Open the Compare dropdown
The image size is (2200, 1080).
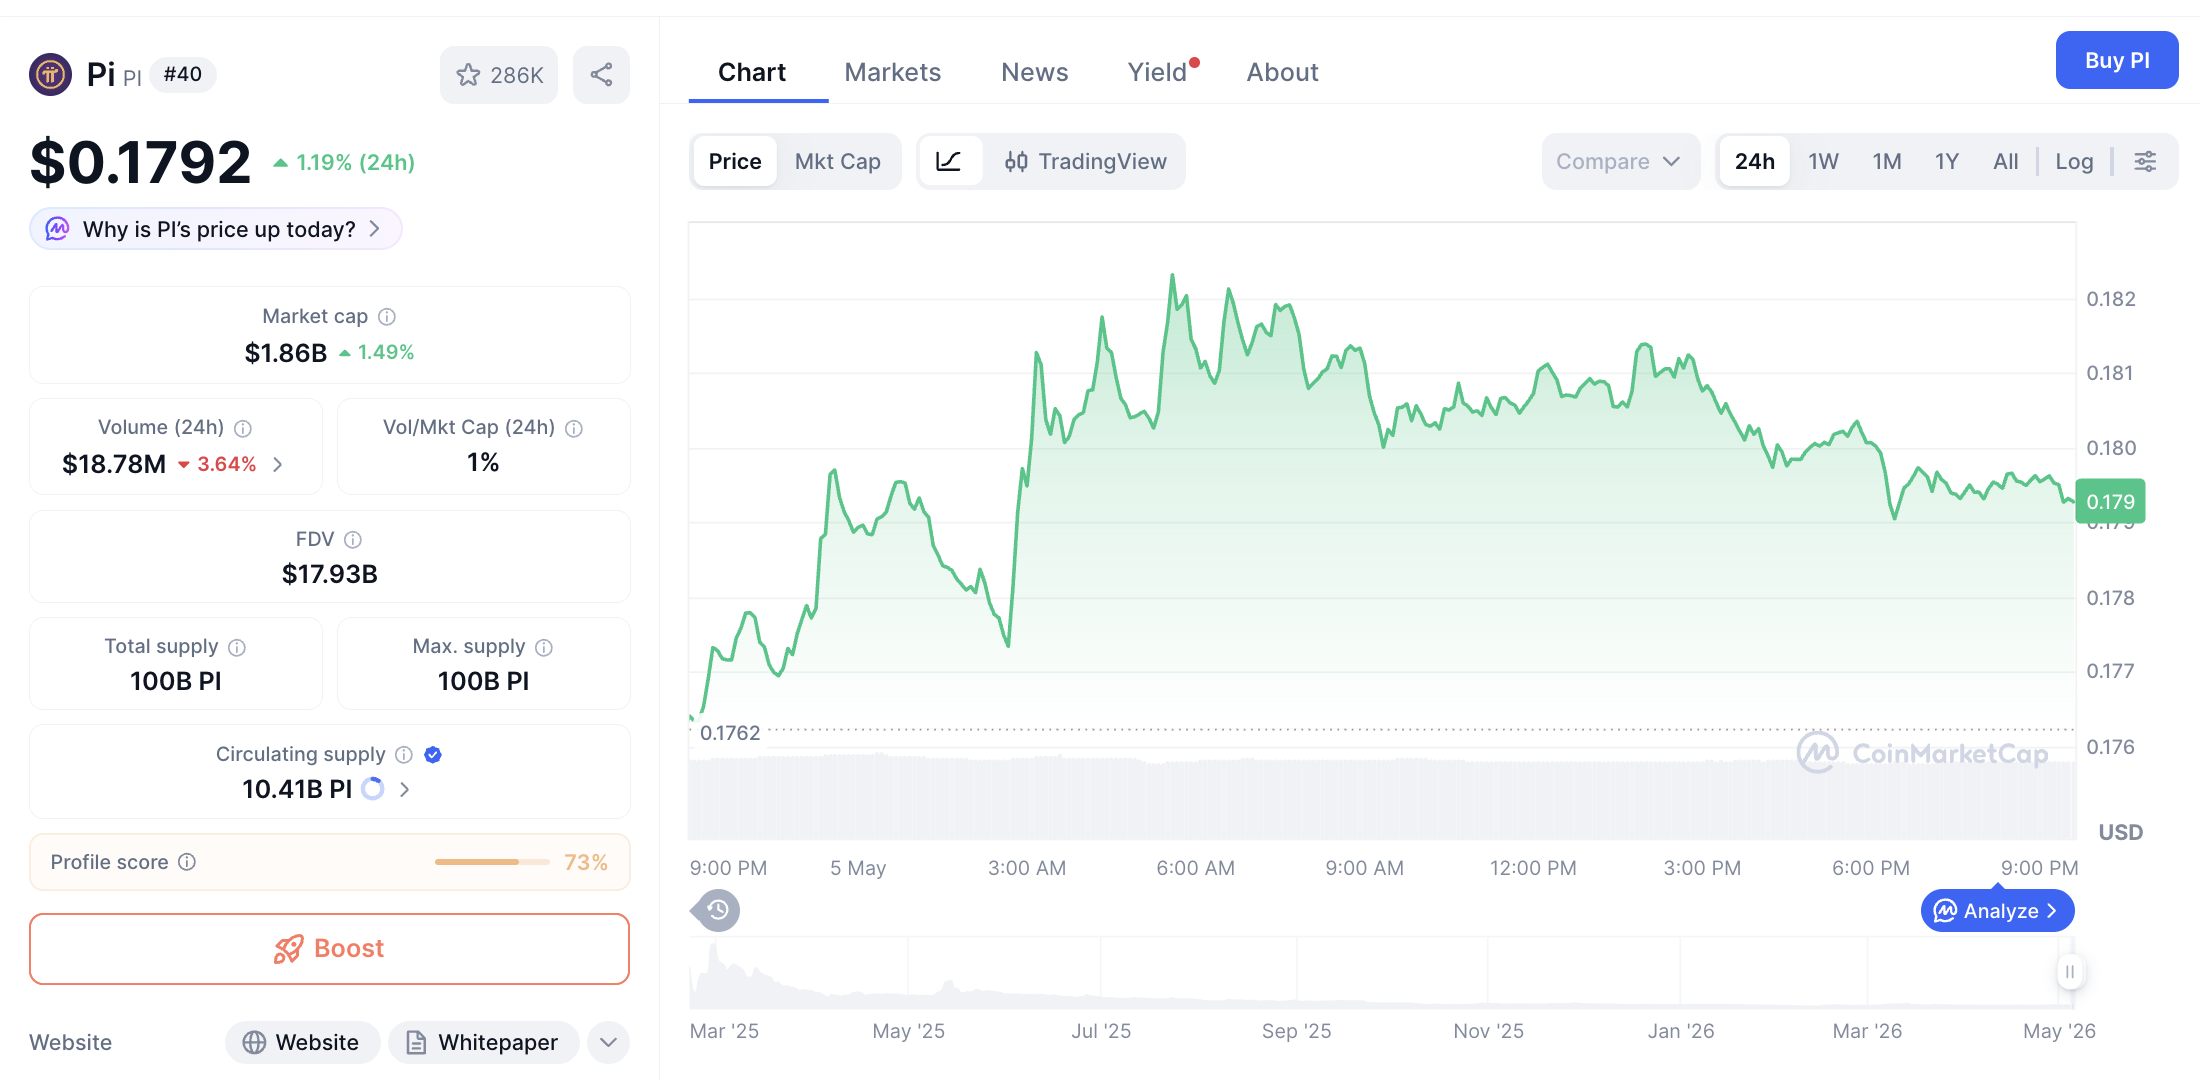[x=1620, y=161]
